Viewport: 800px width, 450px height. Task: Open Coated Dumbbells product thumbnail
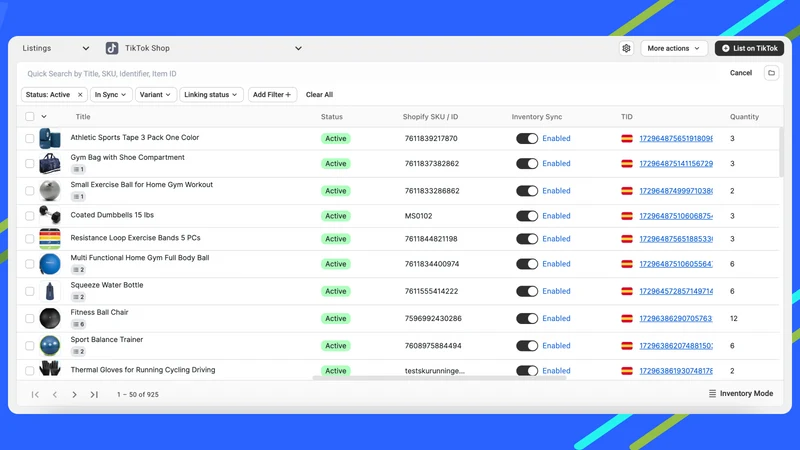click(49, 215)
